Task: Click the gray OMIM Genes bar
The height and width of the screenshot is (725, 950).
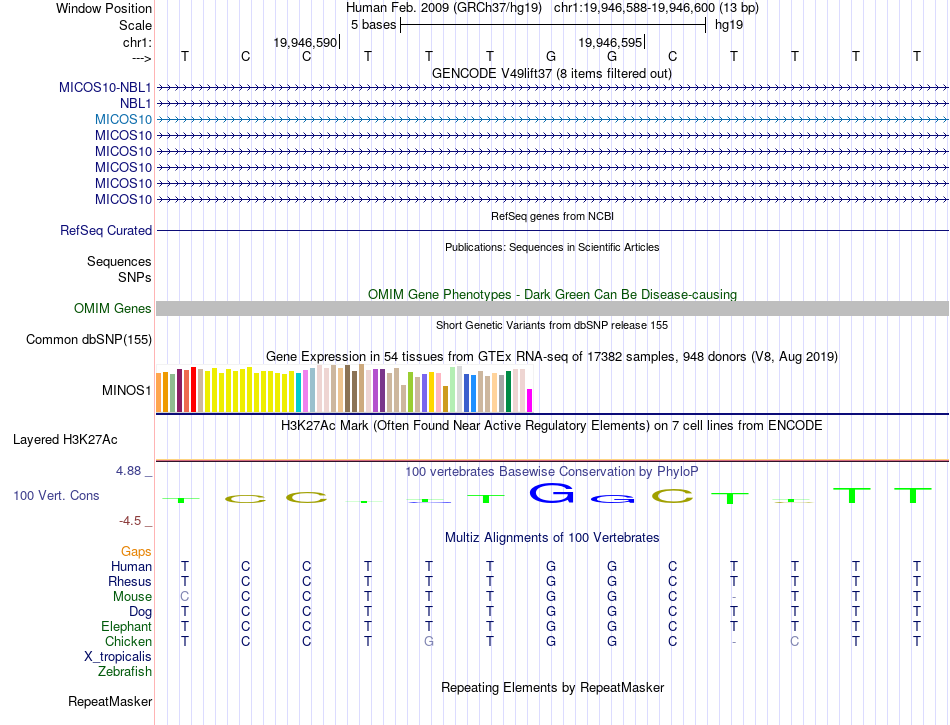Action: coord(552,308)
